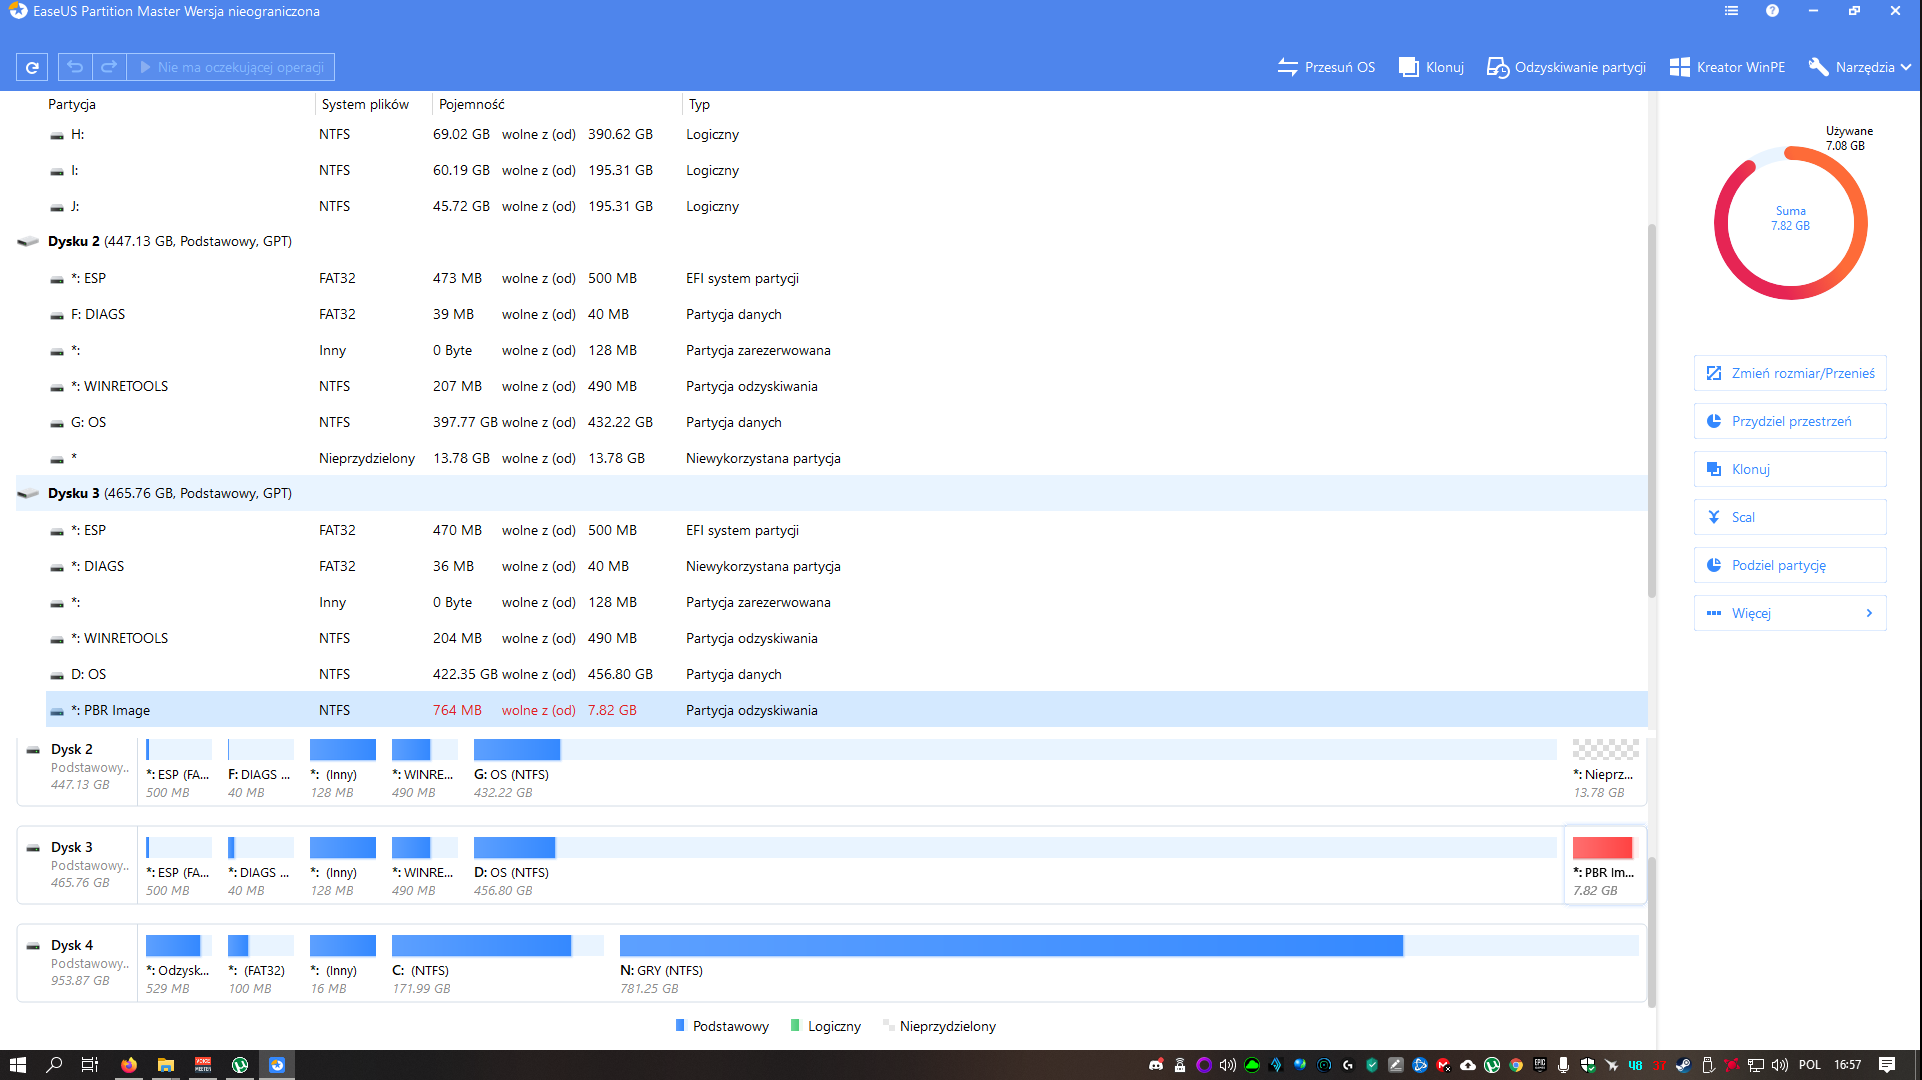Screen dimensions: 1922x1080
Task: Click Zmień rozmiar/Przenieś button
Action: (x=1790, y=373)
